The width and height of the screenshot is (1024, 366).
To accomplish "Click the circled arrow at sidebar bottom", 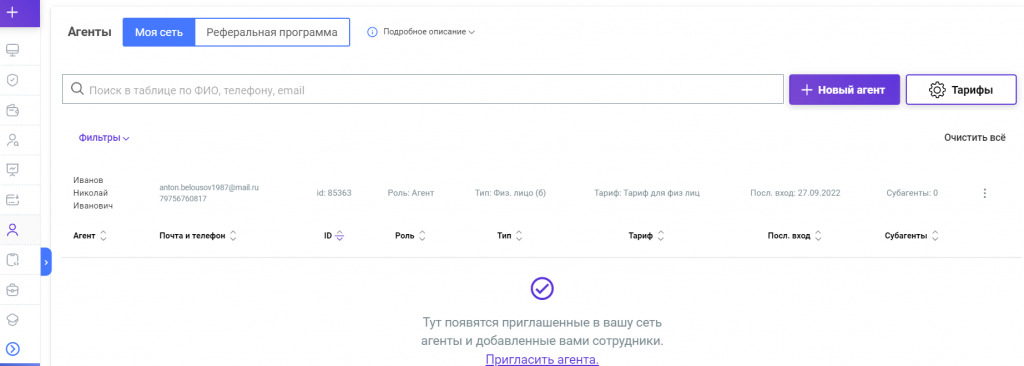I will [x=12, y=349].
